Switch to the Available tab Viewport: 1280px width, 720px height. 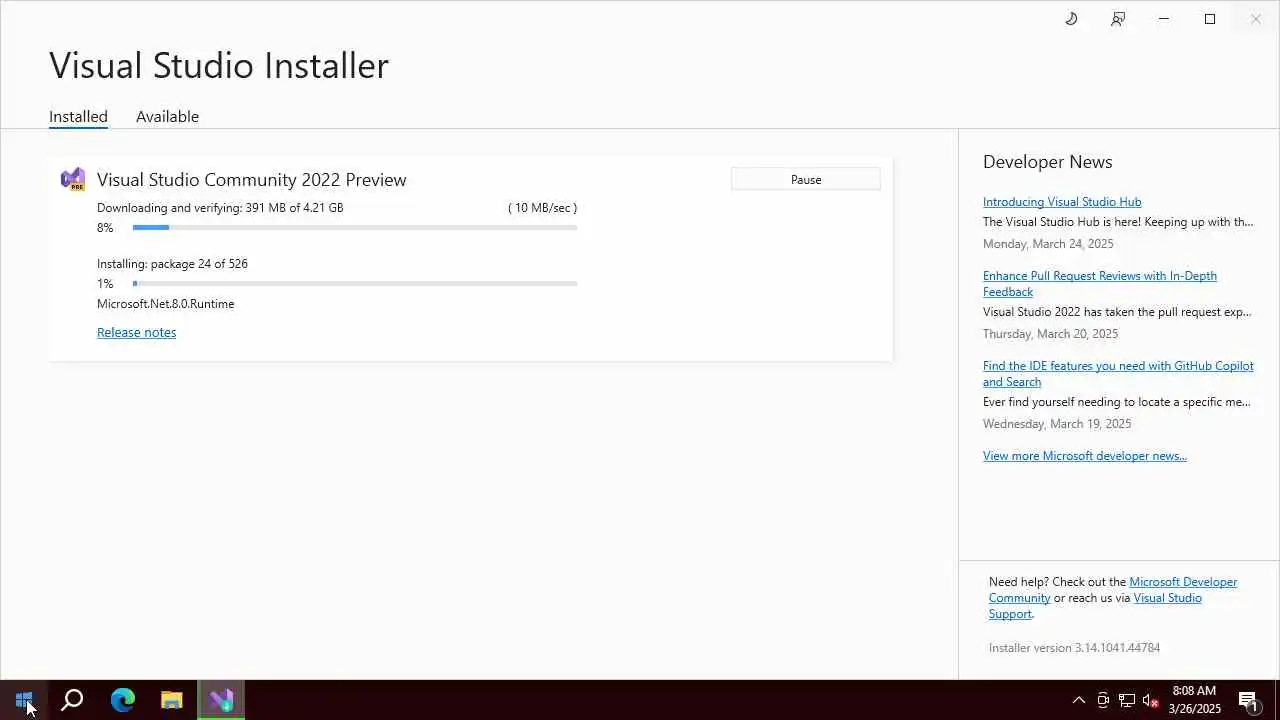167,116
